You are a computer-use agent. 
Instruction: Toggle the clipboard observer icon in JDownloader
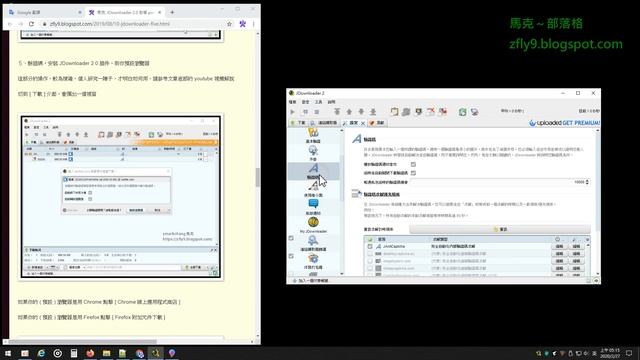(394, 111)
